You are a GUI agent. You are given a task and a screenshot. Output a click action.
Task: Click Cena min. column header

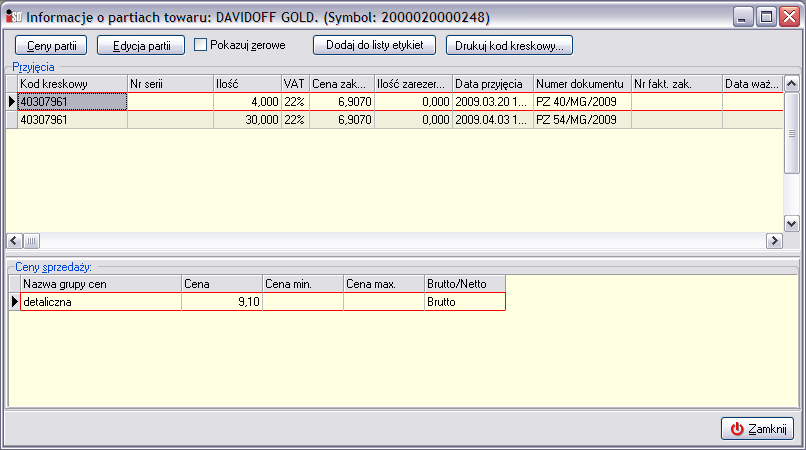(x=303, y=284)
